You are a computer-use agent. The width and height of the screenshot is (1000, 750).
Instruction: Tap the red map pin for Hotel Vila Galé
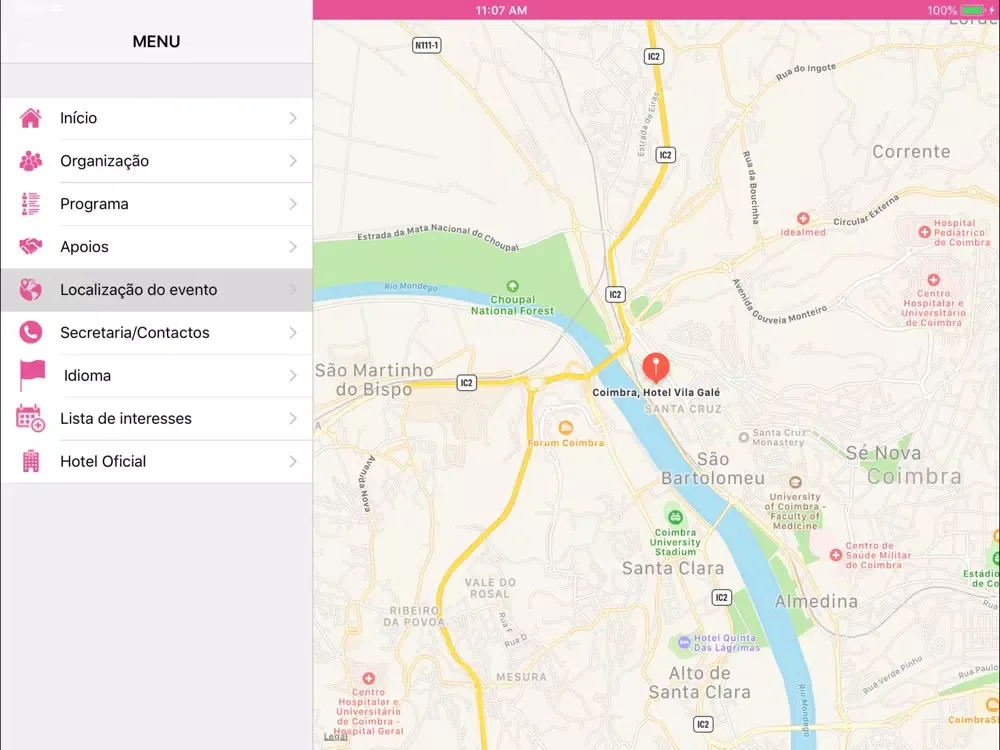[x=656, y=368]
